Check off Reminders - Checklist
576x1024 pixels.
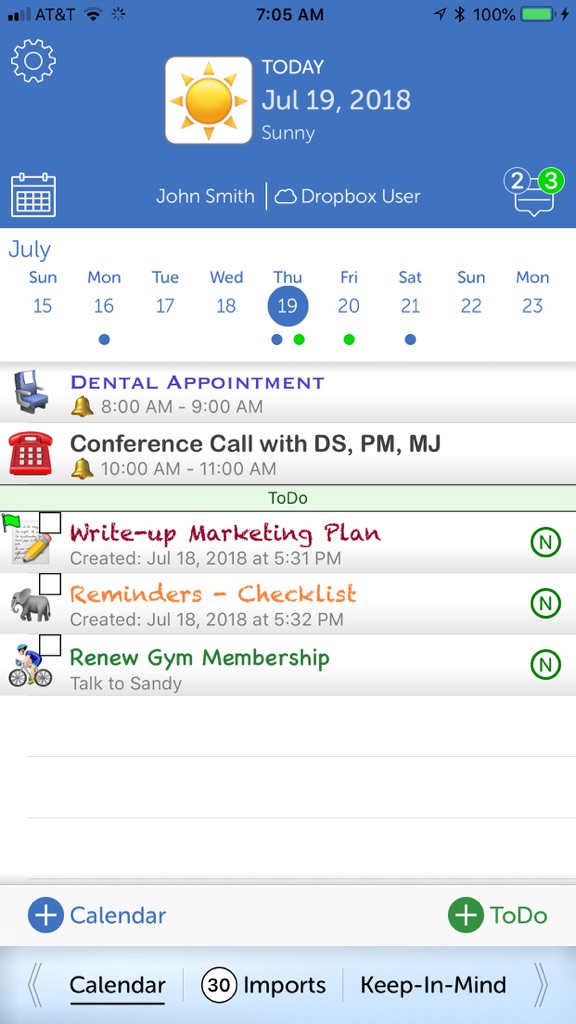pyautogui.click(x=50, y=584)
